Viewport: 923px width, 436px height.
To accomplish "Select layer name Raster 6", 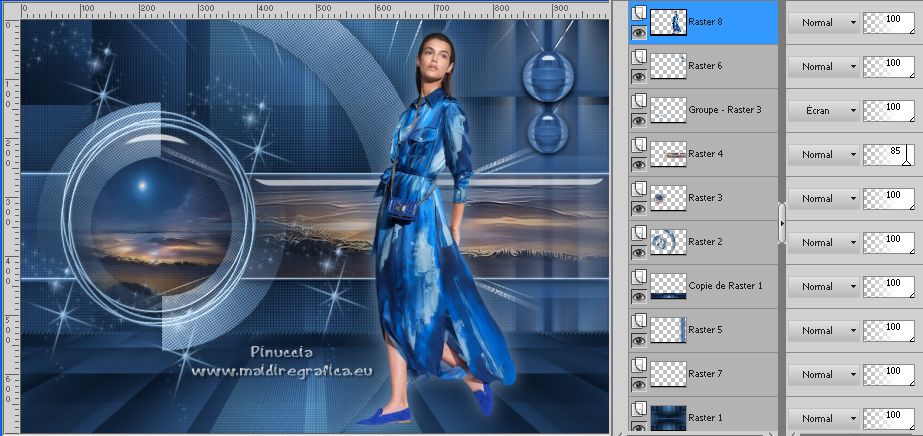I will tap(705, 66).
